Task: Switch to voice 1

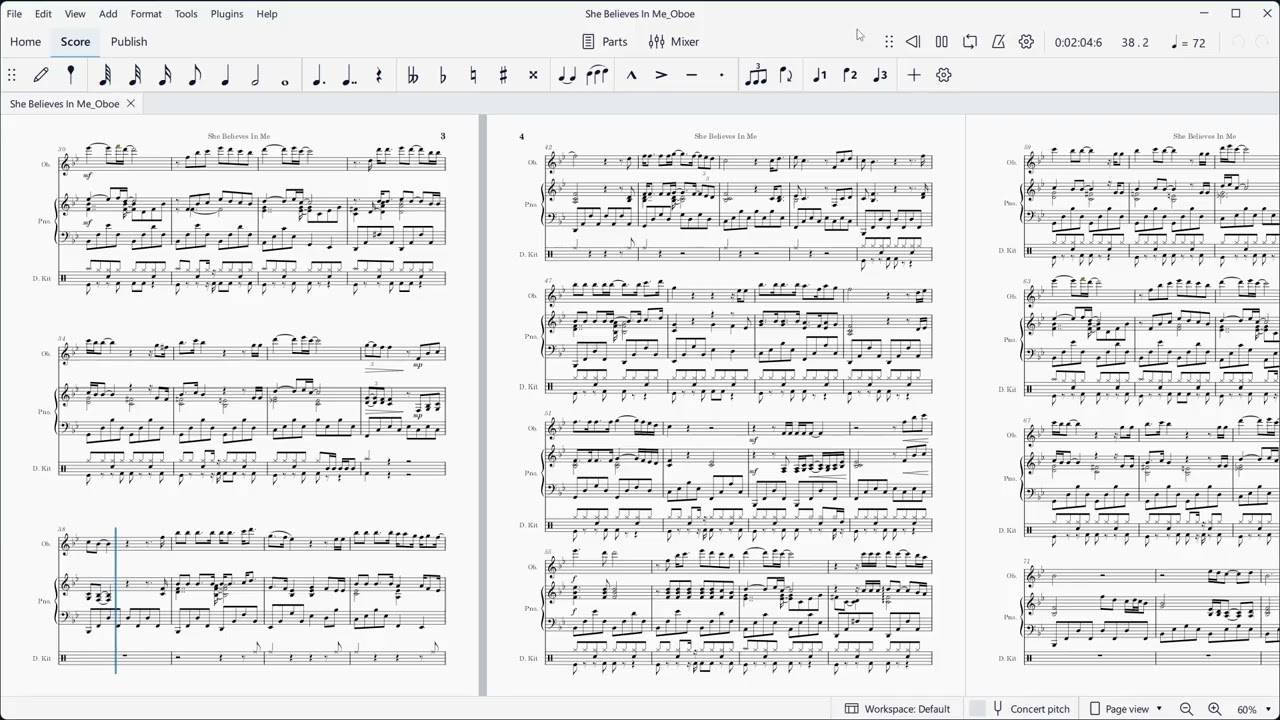Action: point(820,75)
